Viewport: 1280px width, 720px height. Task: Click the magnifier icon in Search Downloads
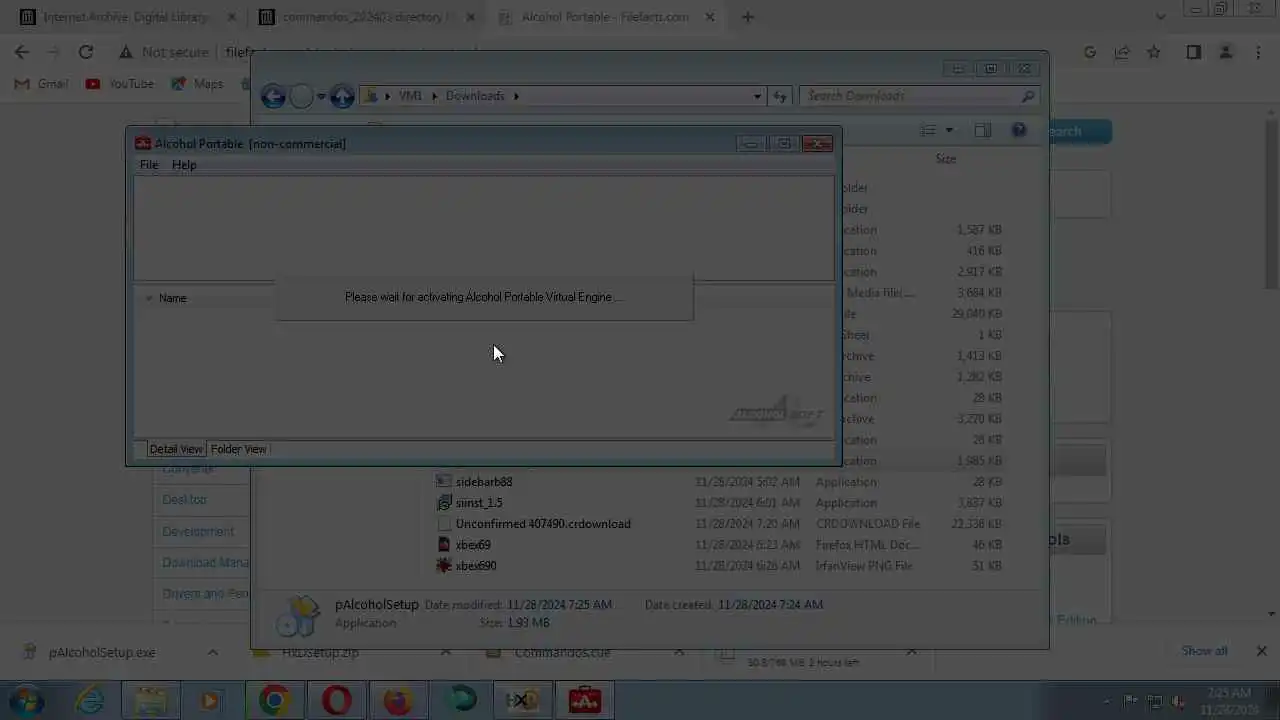(x=1028, y=96)
